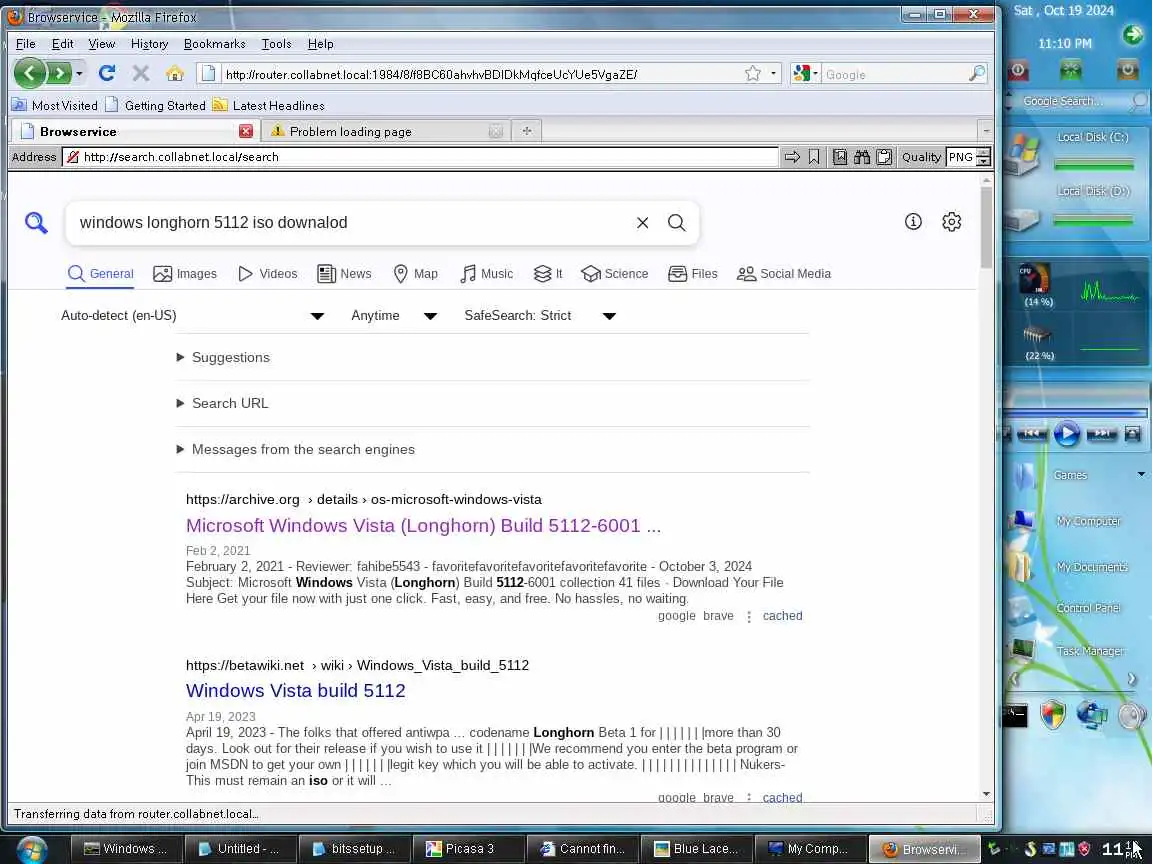Click the Local Disk (C:) drive icon

click(x=1025, y=154)
